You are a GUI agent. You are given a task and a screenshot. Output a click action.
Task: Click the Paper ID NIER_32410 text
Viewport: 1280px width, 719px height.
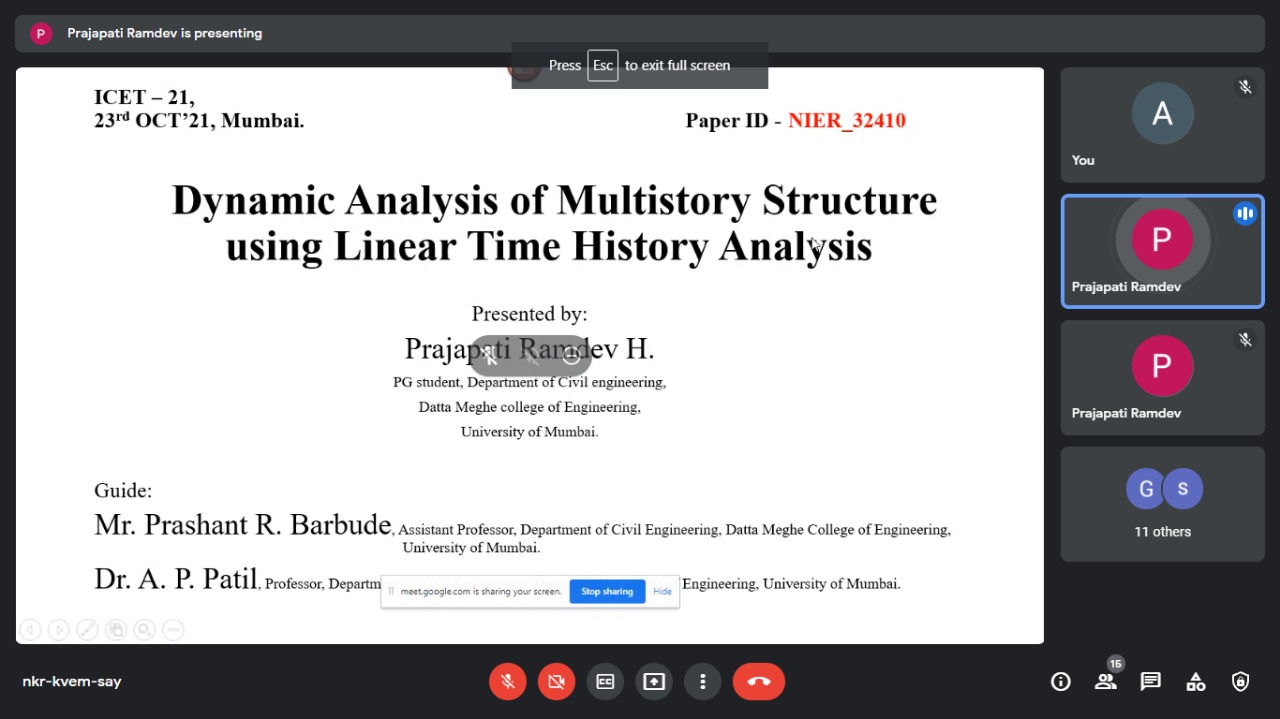(796, 120)
